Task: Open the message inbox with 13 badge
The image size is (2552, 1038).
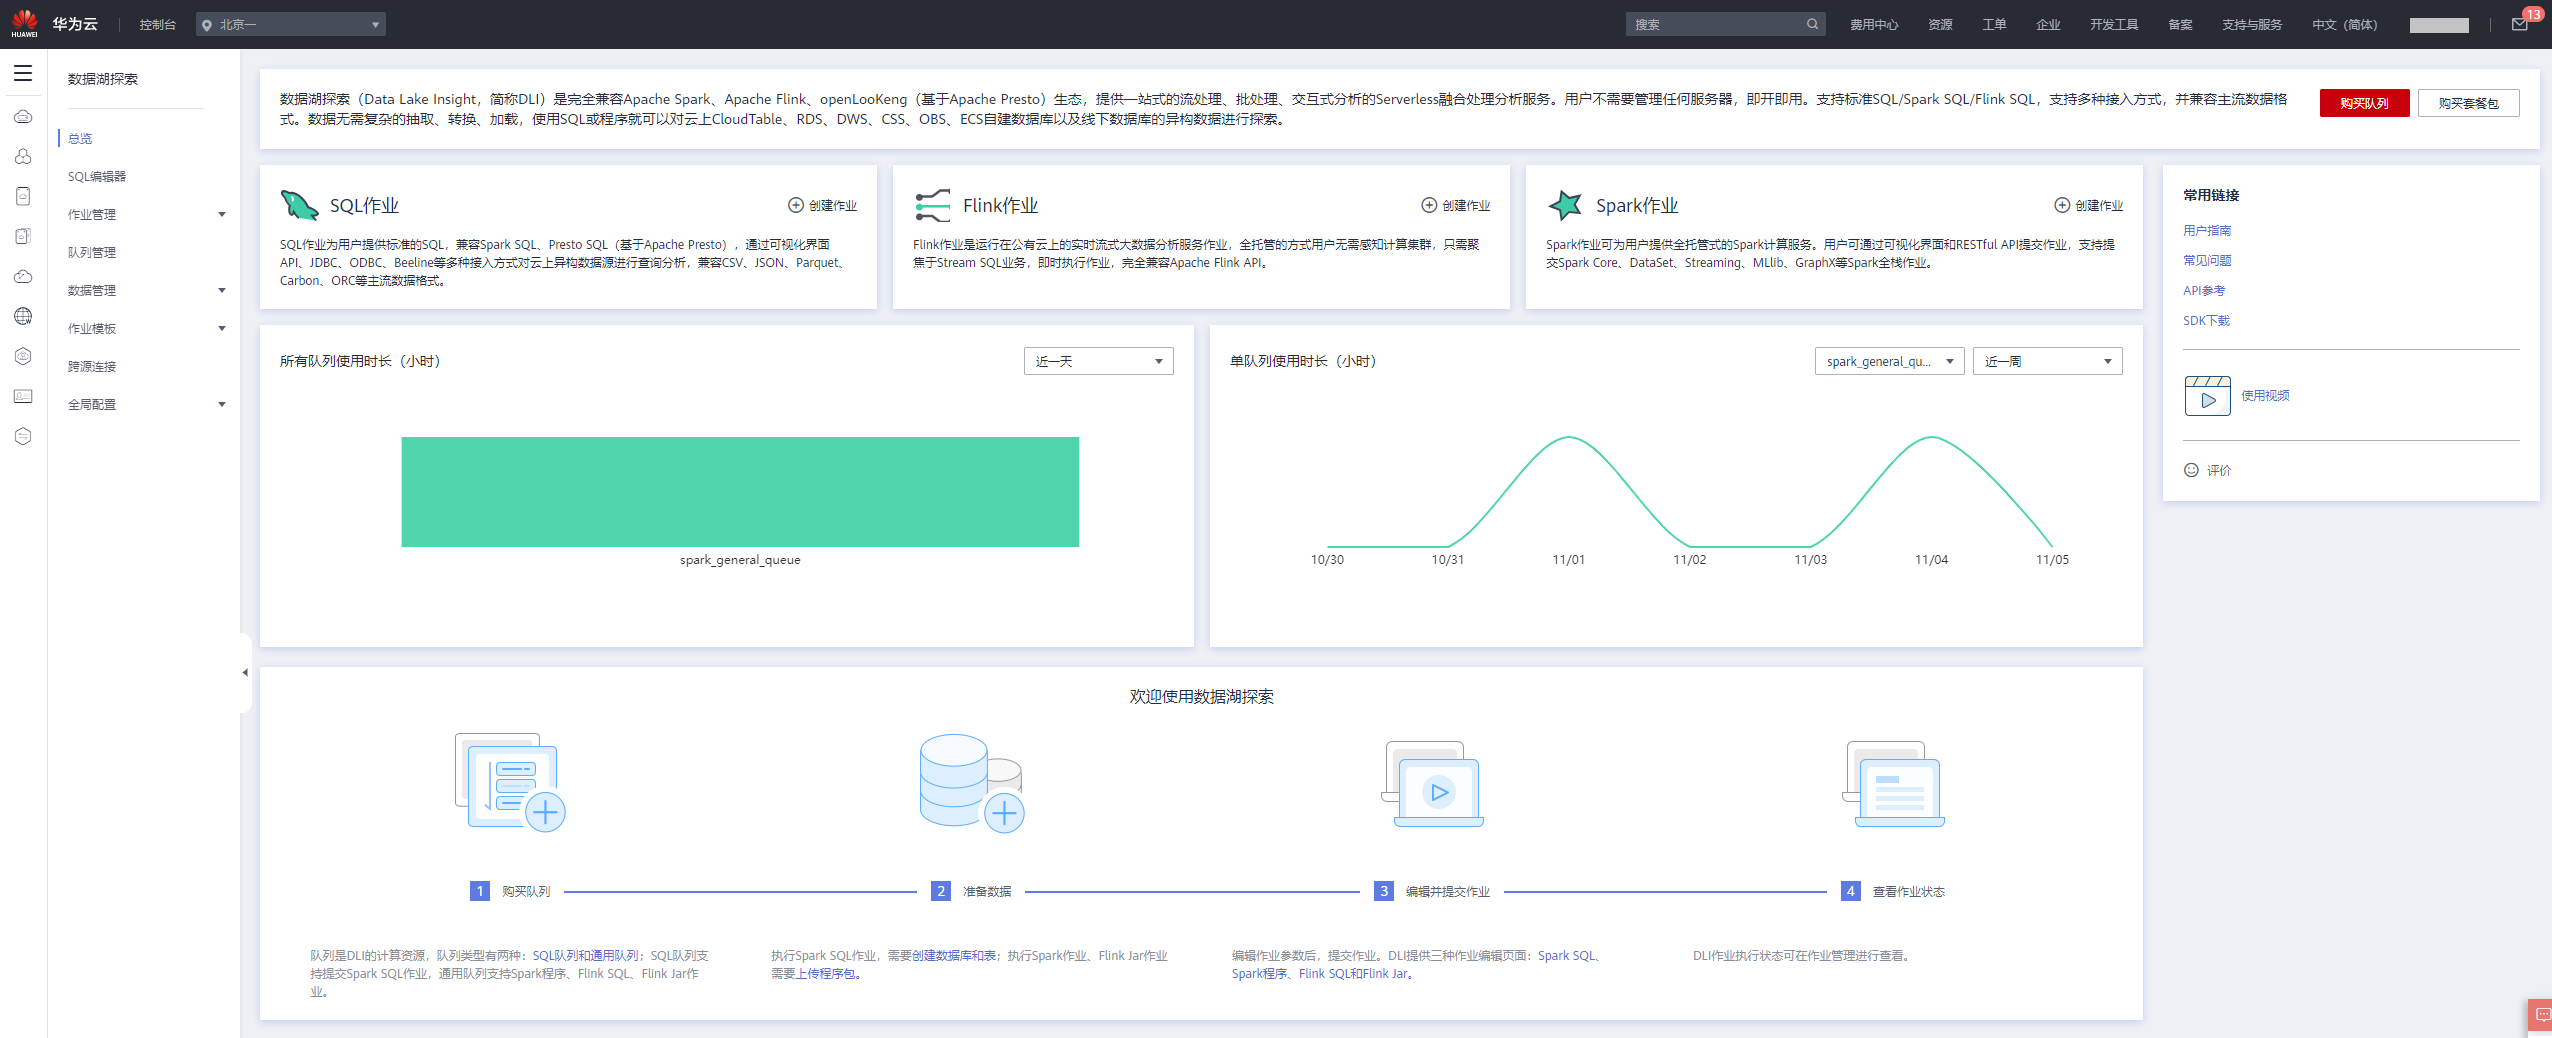Action: tap(2520, 24)
